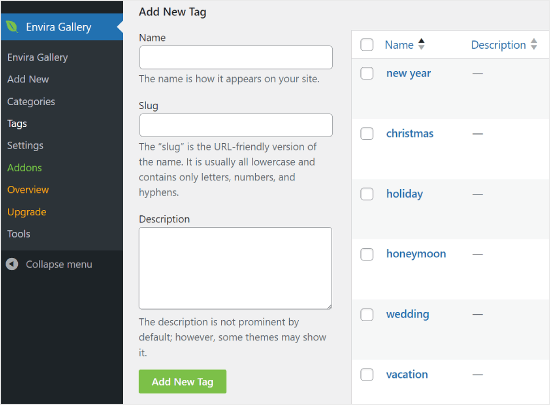Click inside the Description textarea
Viewport: 550px width, 405px height.
(235, 268)
